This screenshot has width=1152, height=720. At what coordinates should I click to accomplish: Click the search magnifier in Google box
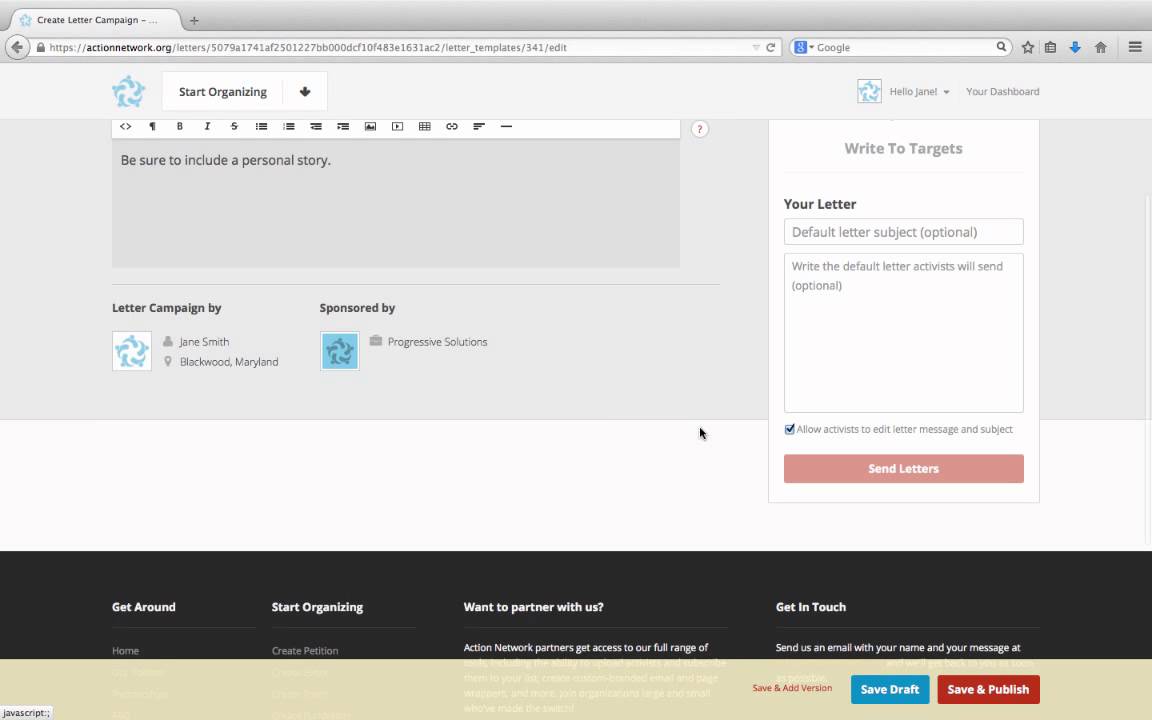pos(1001,46)
